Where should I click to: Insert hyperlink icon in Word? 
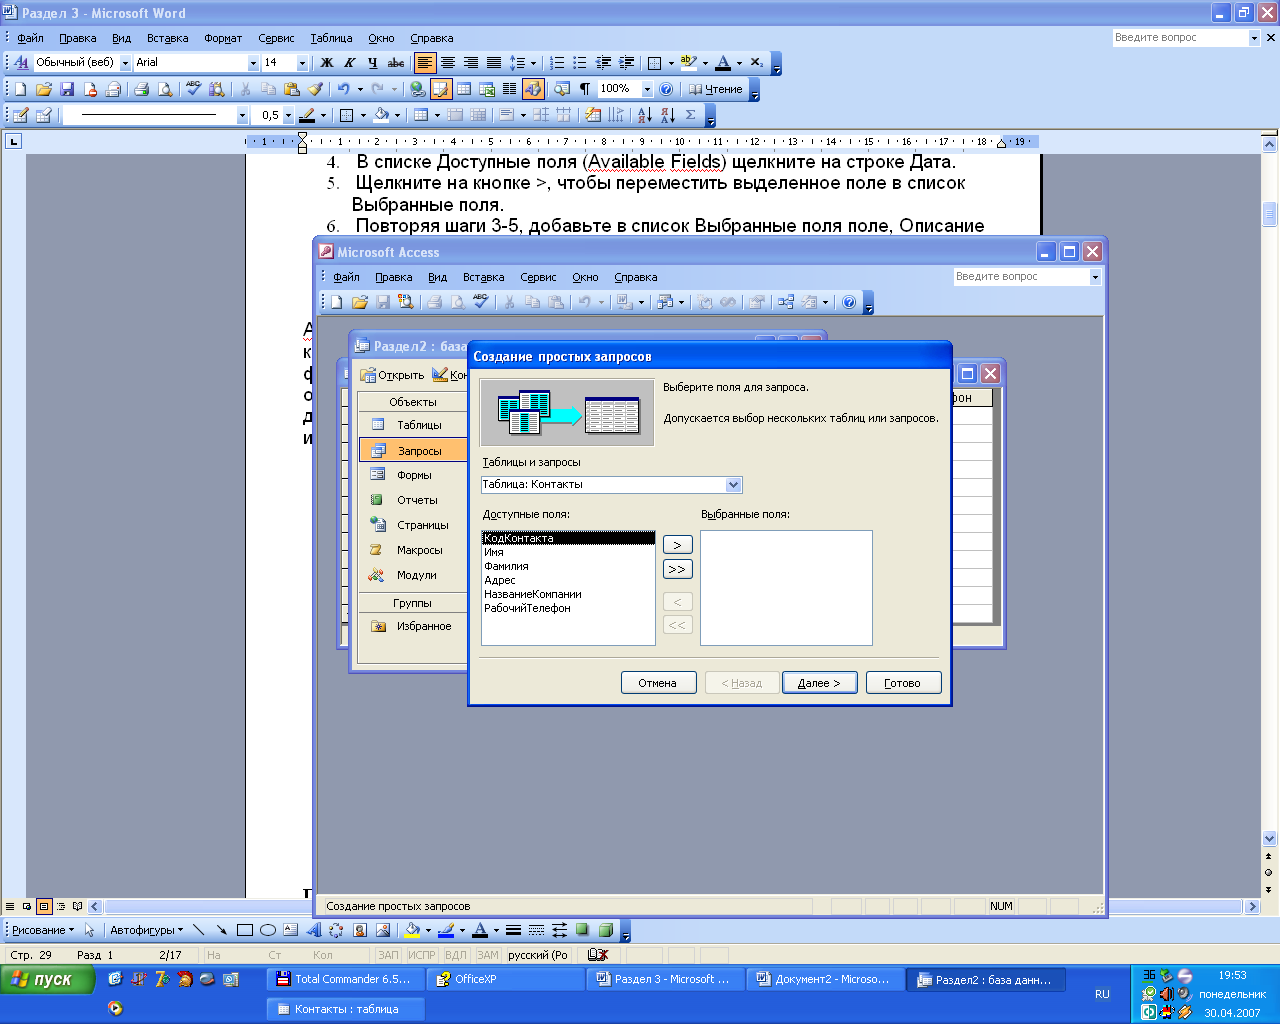click(418, 89)
